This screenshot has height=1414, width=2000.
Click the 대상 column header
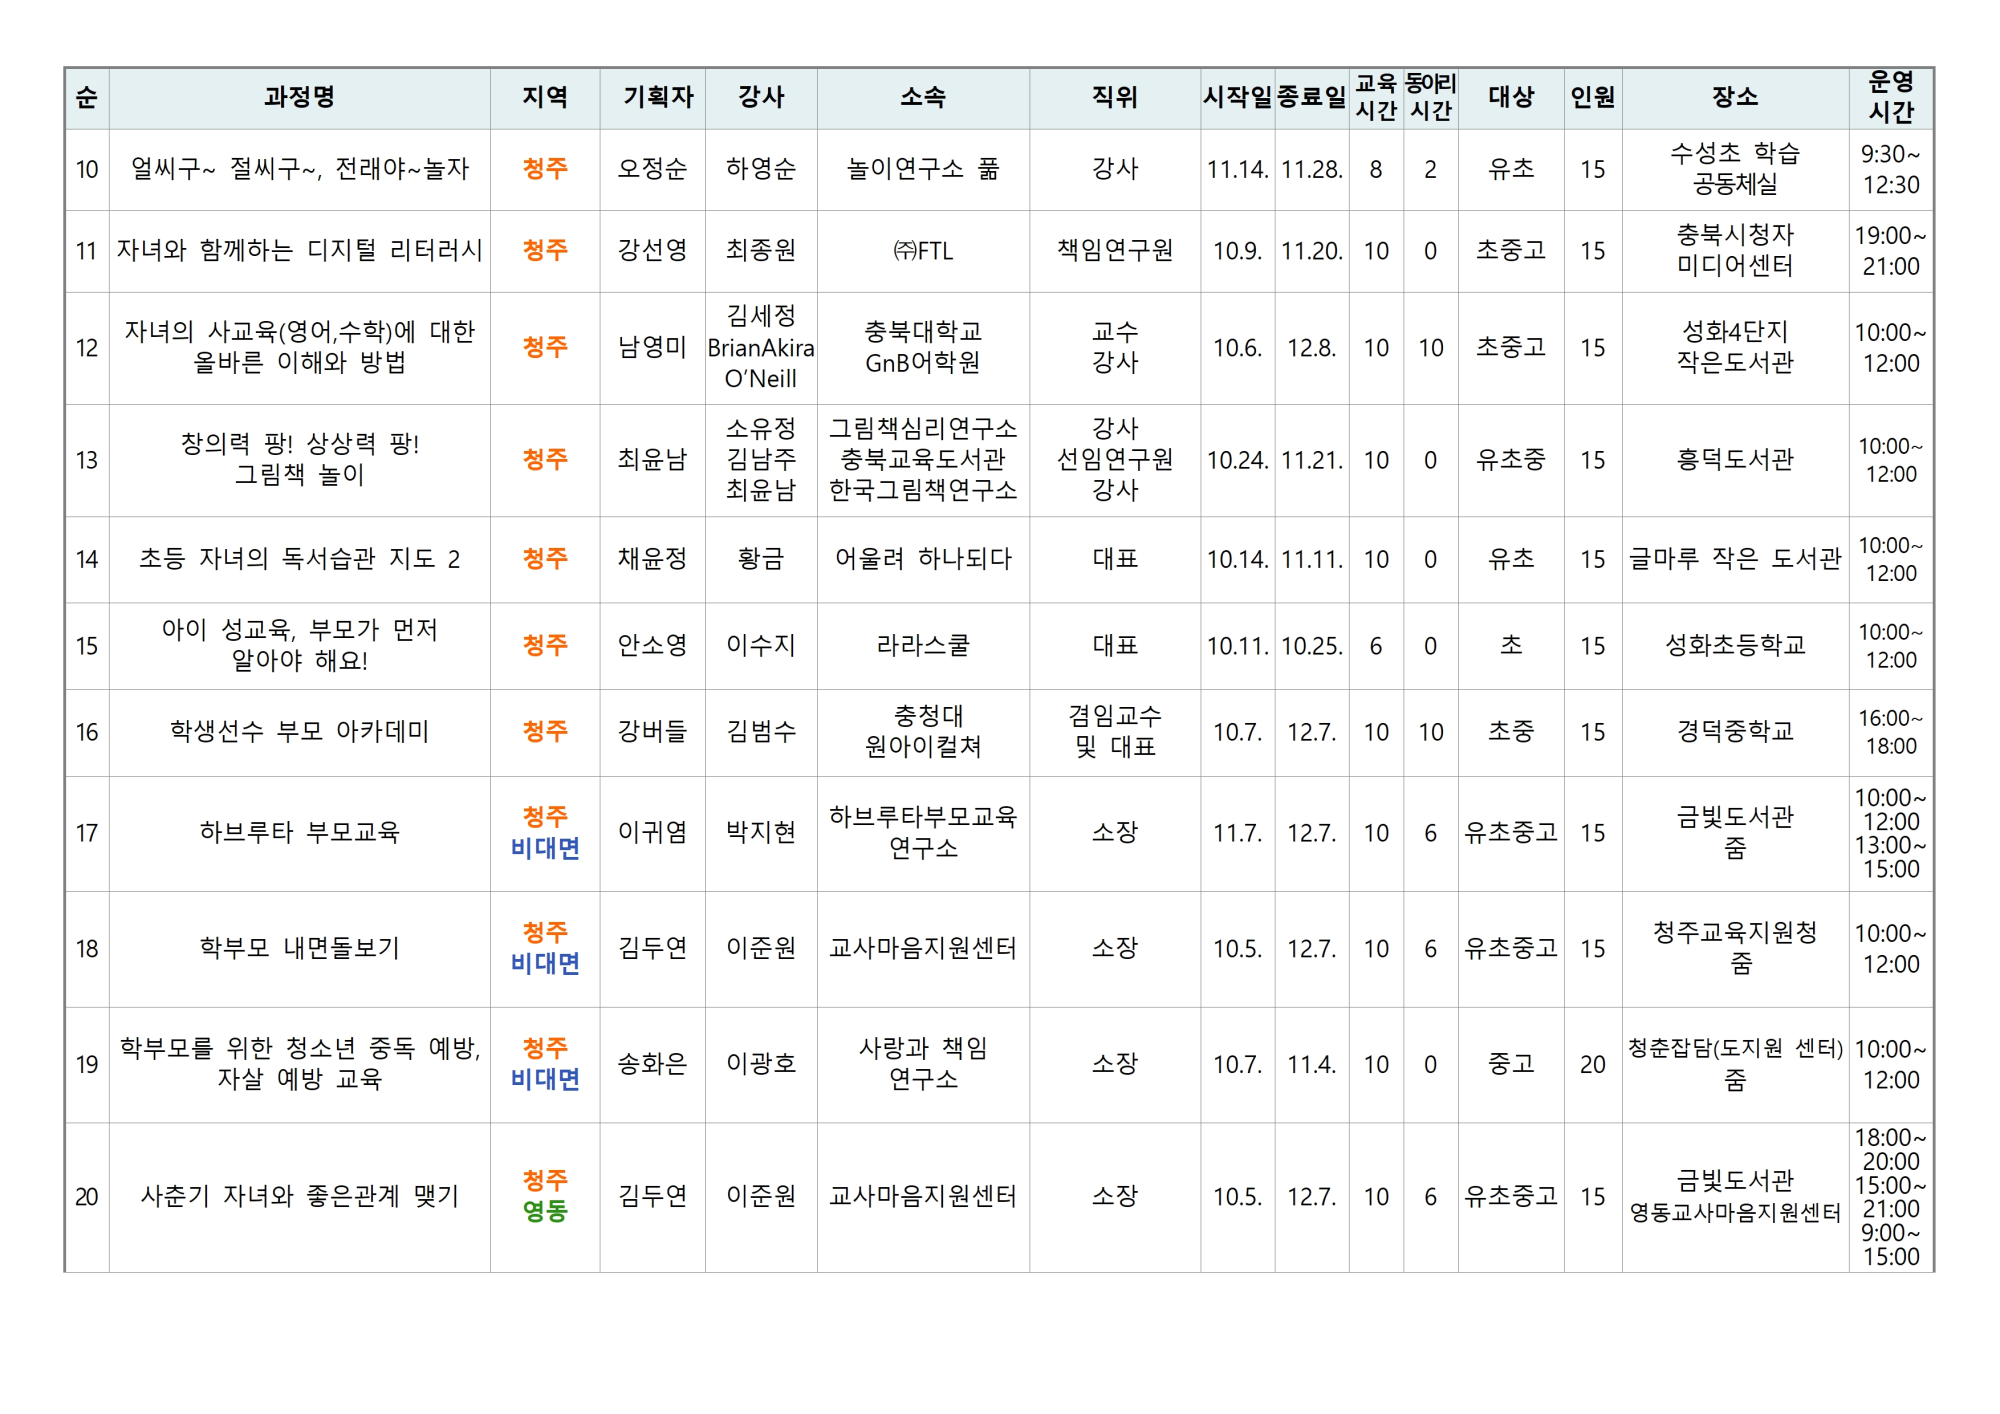coord(1511,98)
